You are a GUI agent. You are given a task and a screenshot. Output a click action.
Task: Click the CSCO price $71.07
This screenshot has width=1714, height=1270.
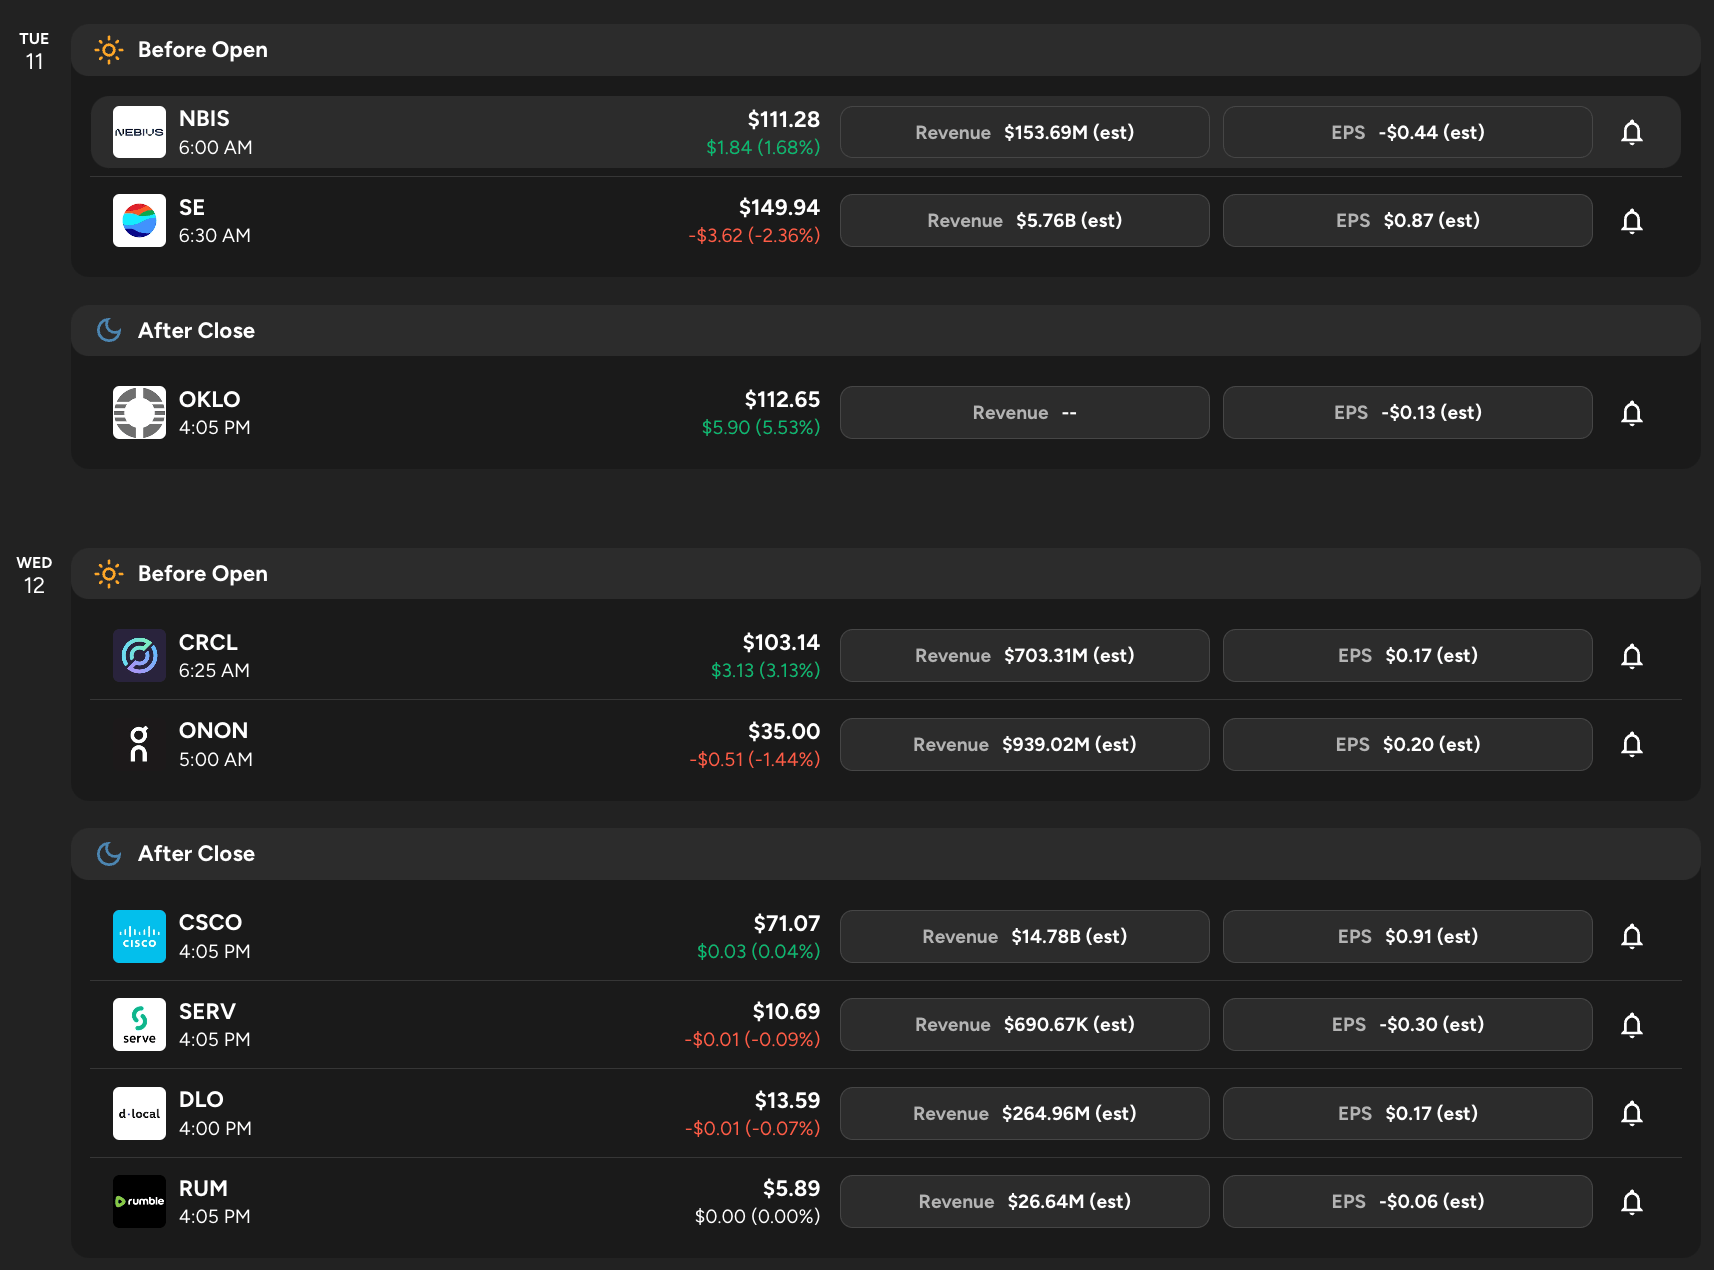(x=787, y=924)
